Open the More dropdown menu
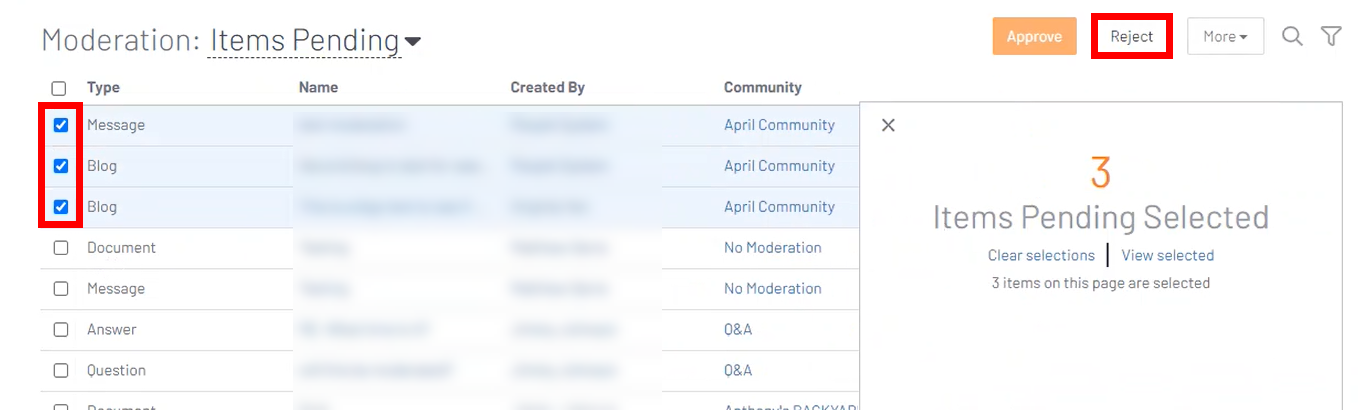 point(1225,37)
